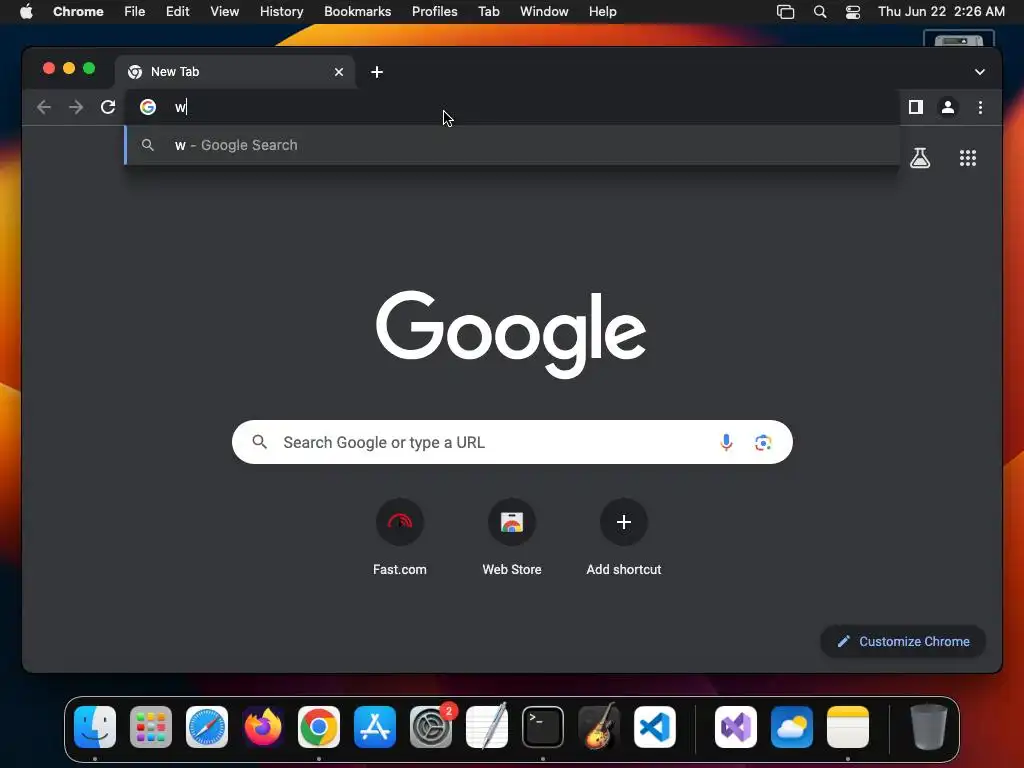
Task: Click the screen mirroring menu bar icon
Action: 786,12
